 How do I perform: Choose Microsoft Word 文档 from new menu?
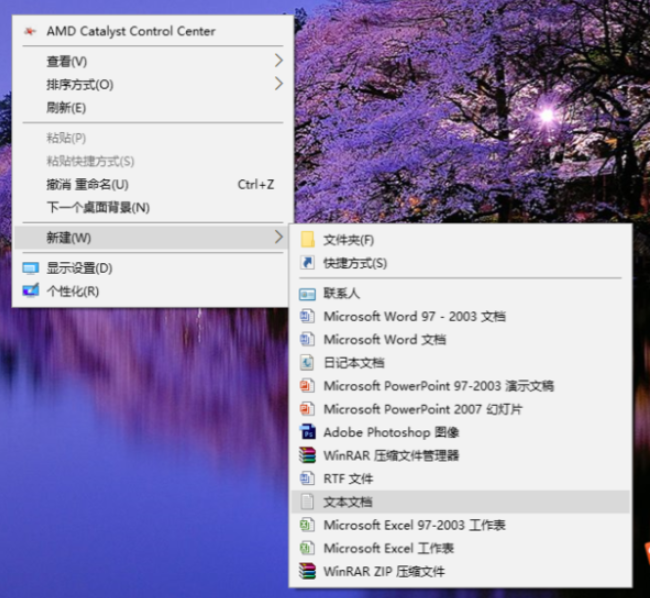tap(384, 340)
